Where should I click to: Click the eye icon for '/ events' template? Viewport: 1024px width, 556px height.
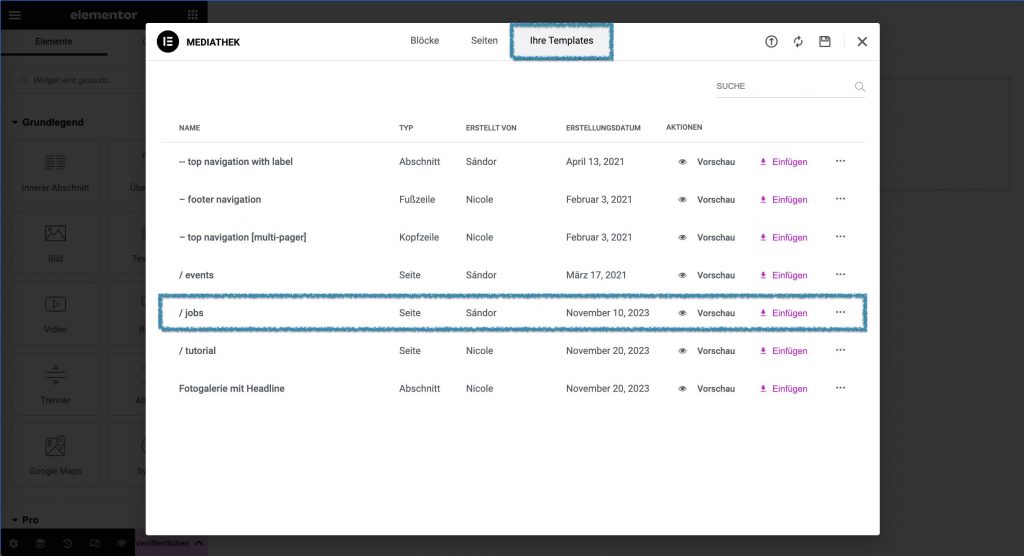683,275
